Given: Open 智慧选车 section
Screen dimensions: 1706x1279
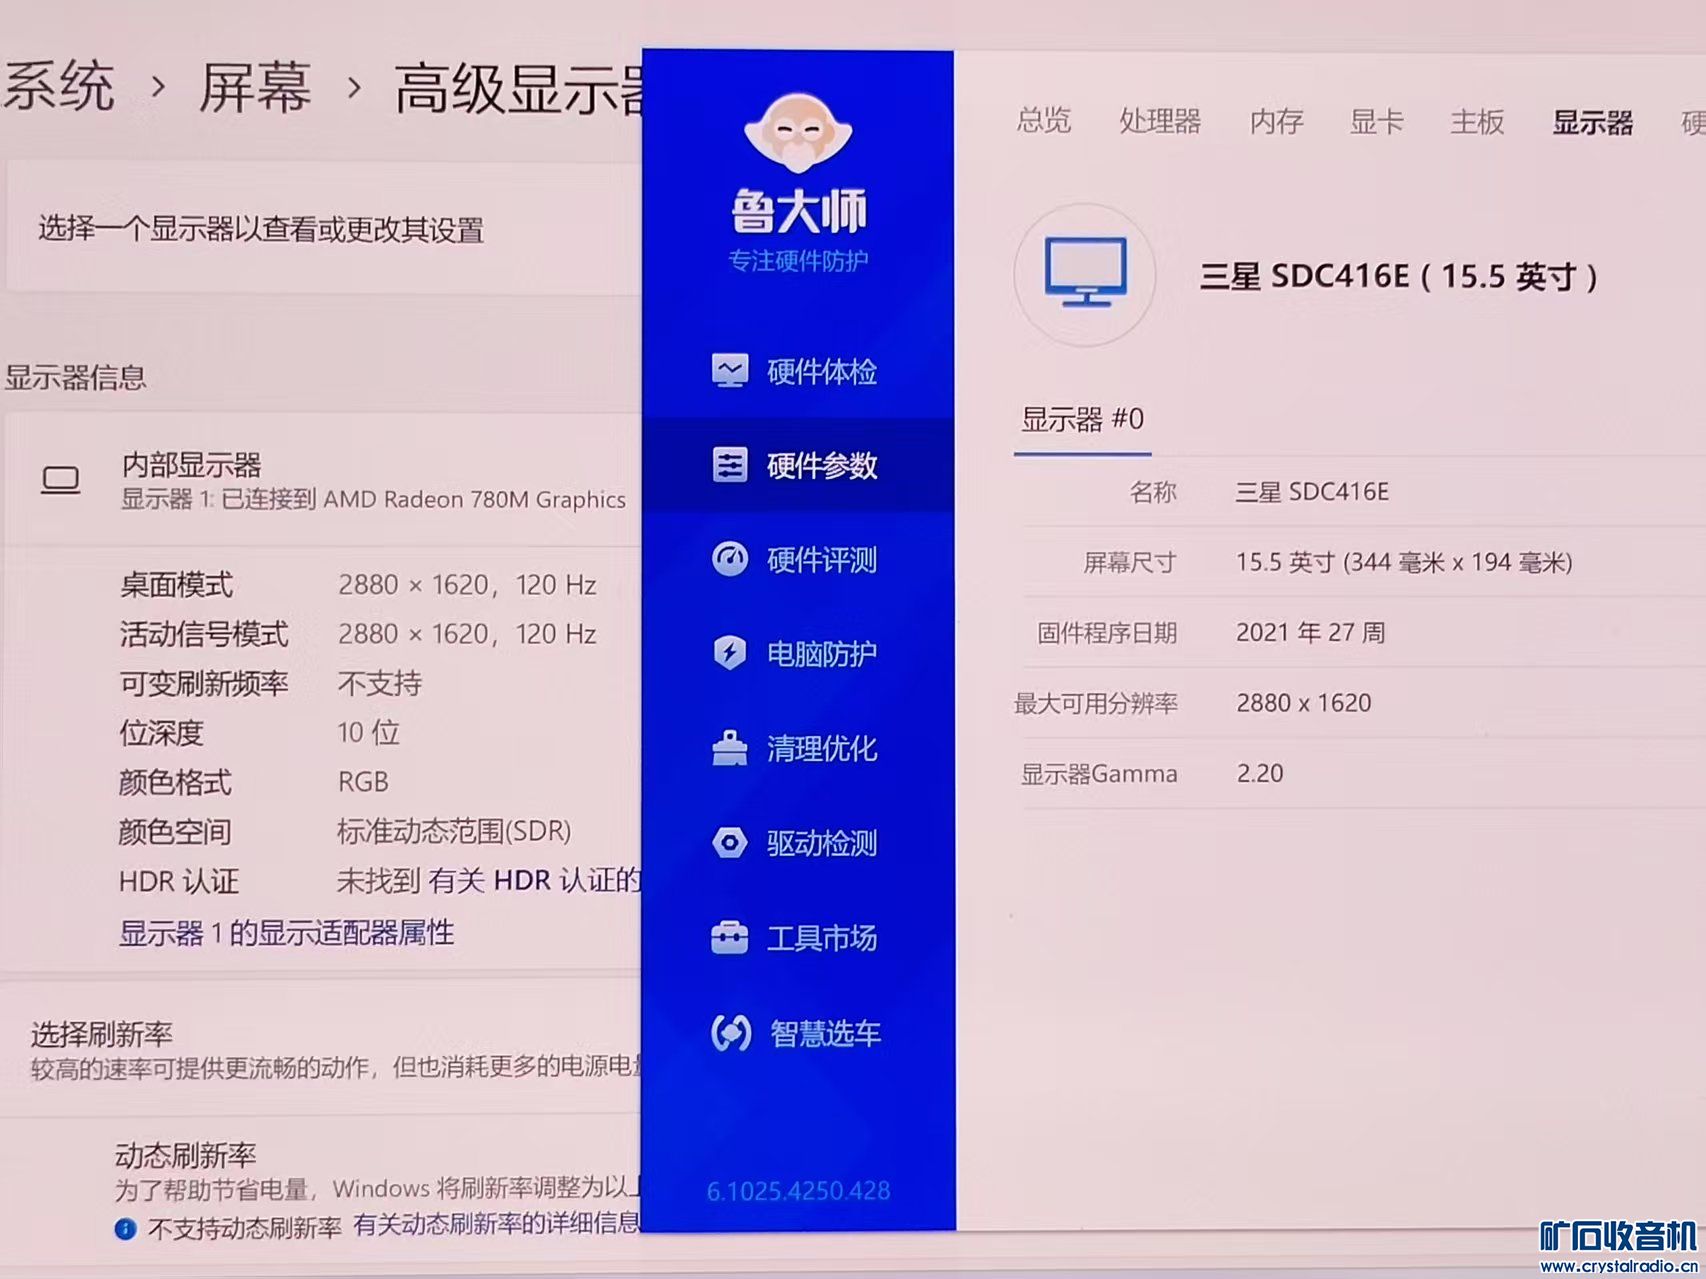Looking at the screenshot, I should (798, 1032).
